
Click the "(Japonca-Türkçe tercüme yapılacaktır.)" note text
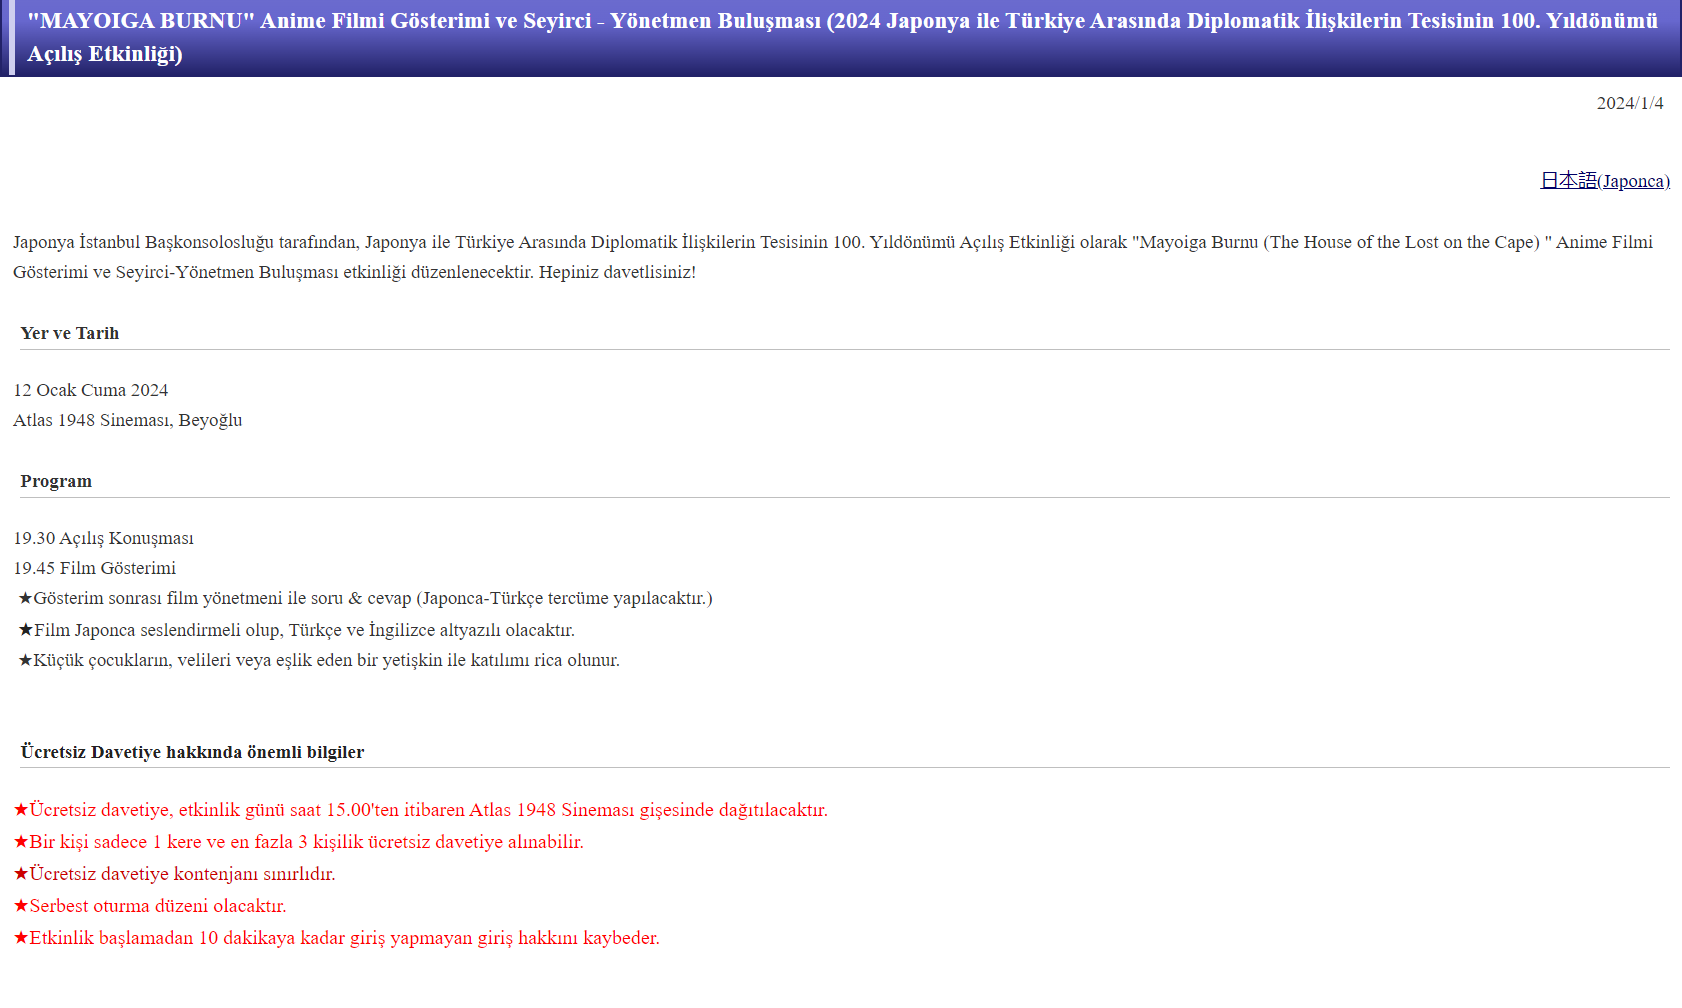pyautogui.click(x=564, y=598)
